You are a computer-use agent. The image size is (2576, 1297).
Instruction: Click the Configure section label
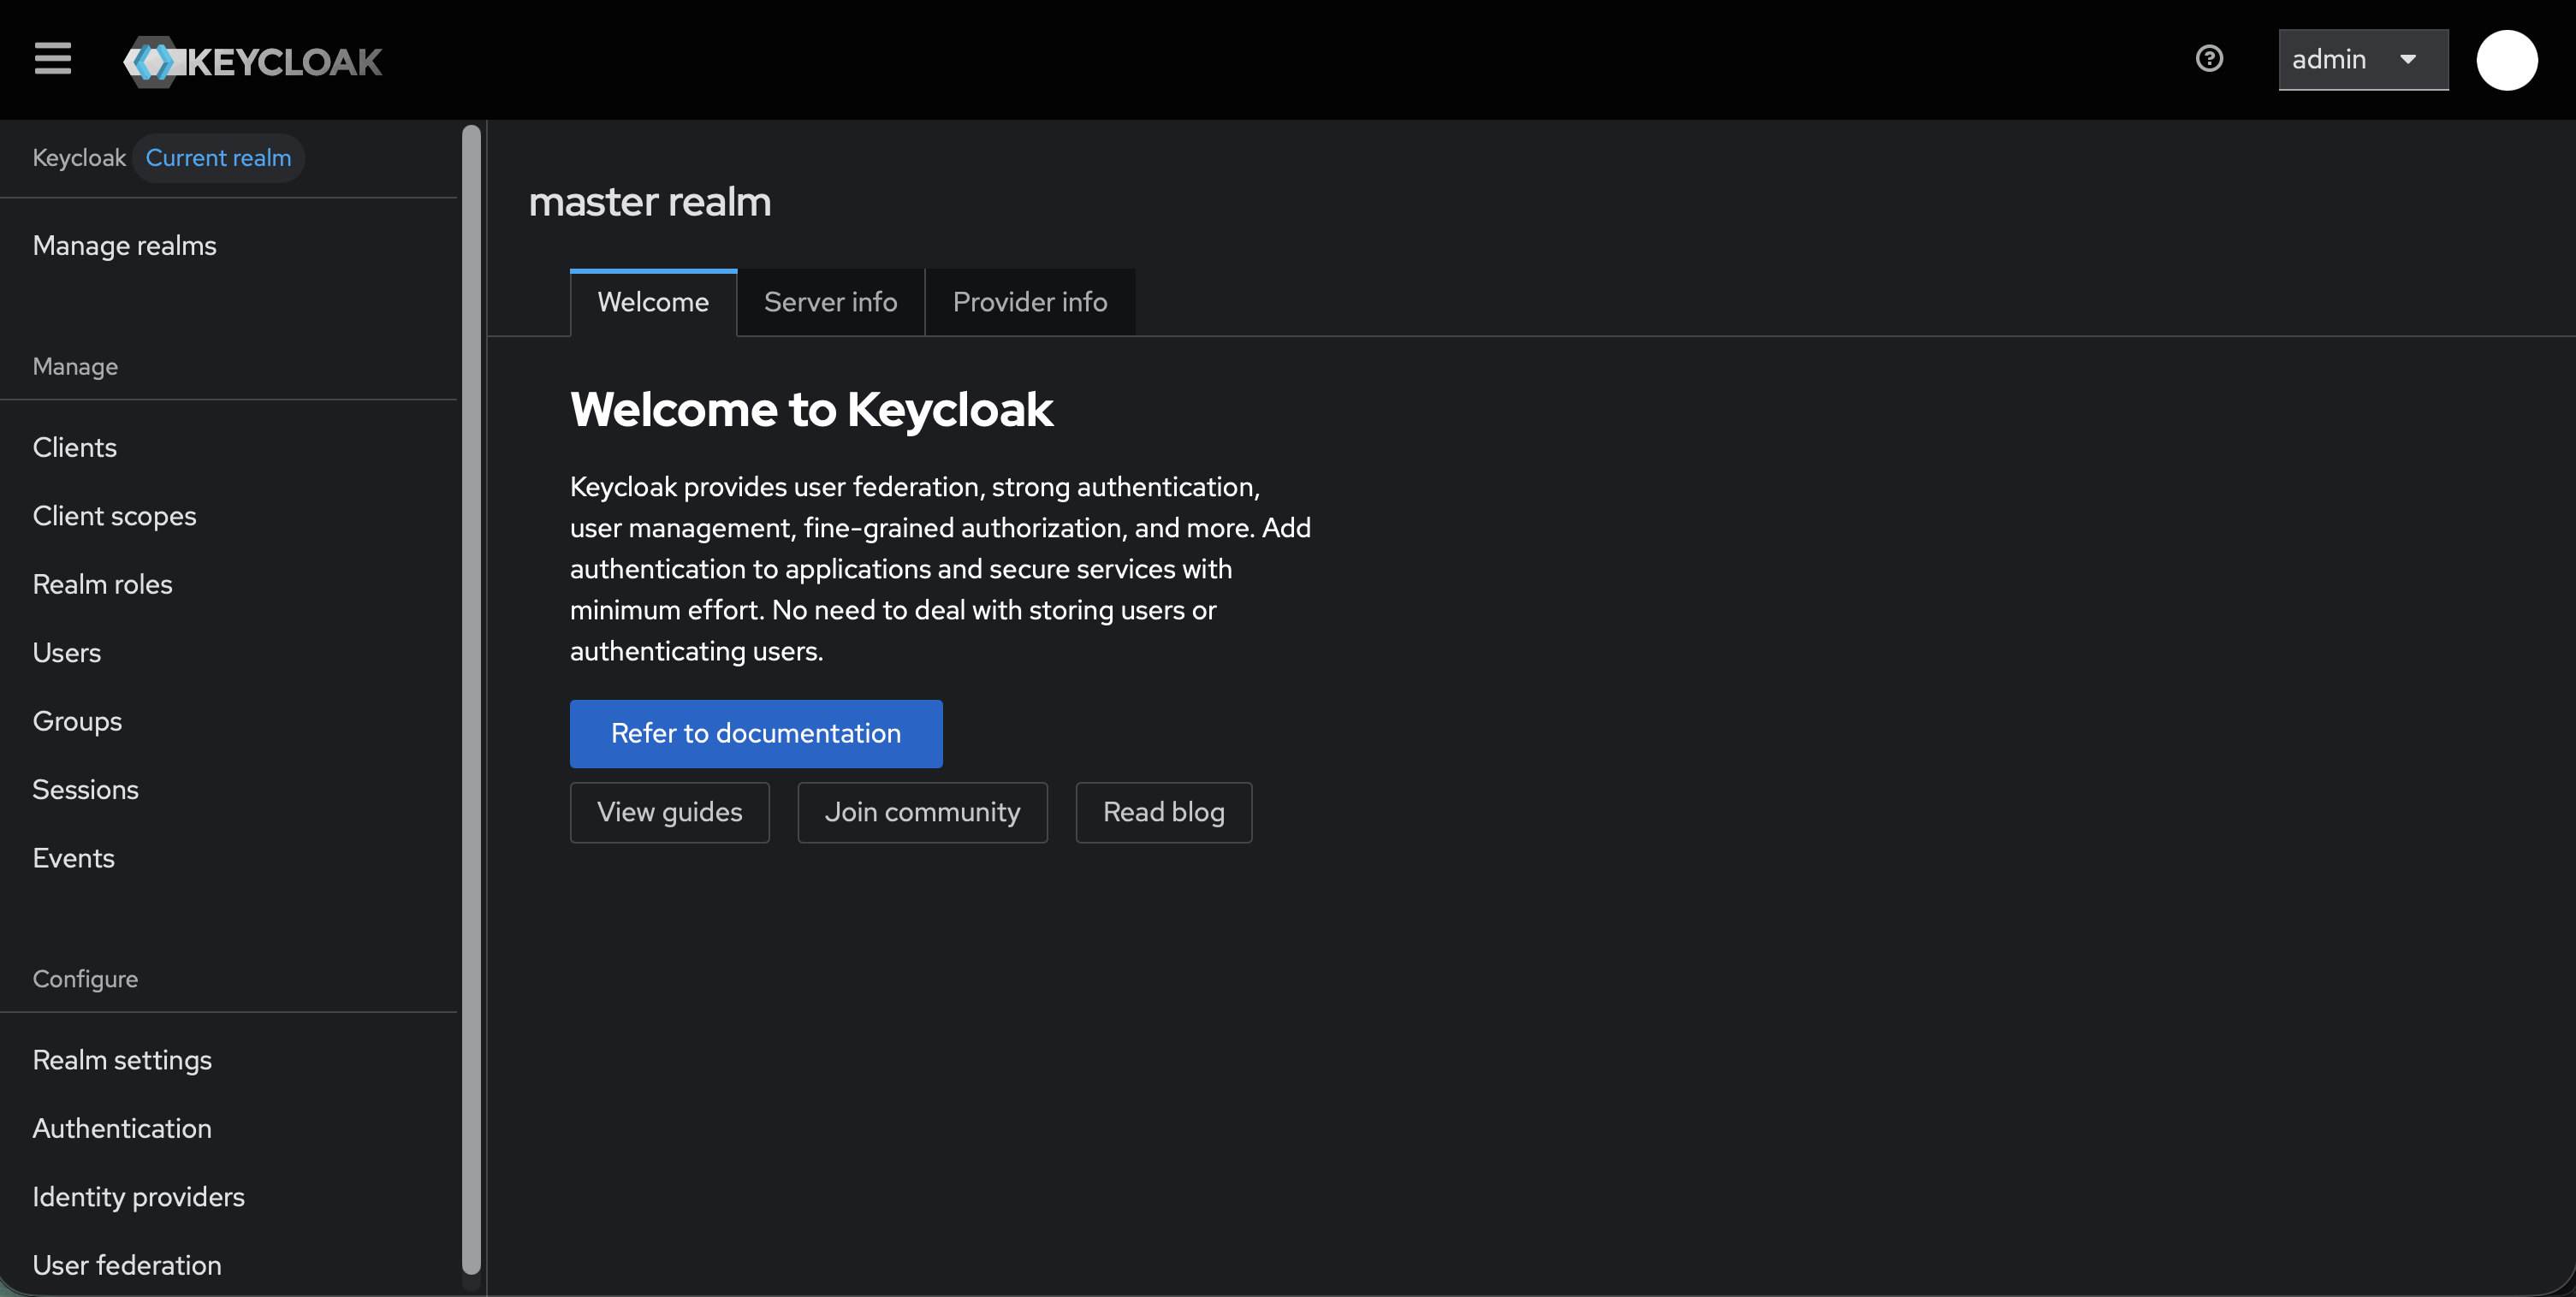point(85,979)
